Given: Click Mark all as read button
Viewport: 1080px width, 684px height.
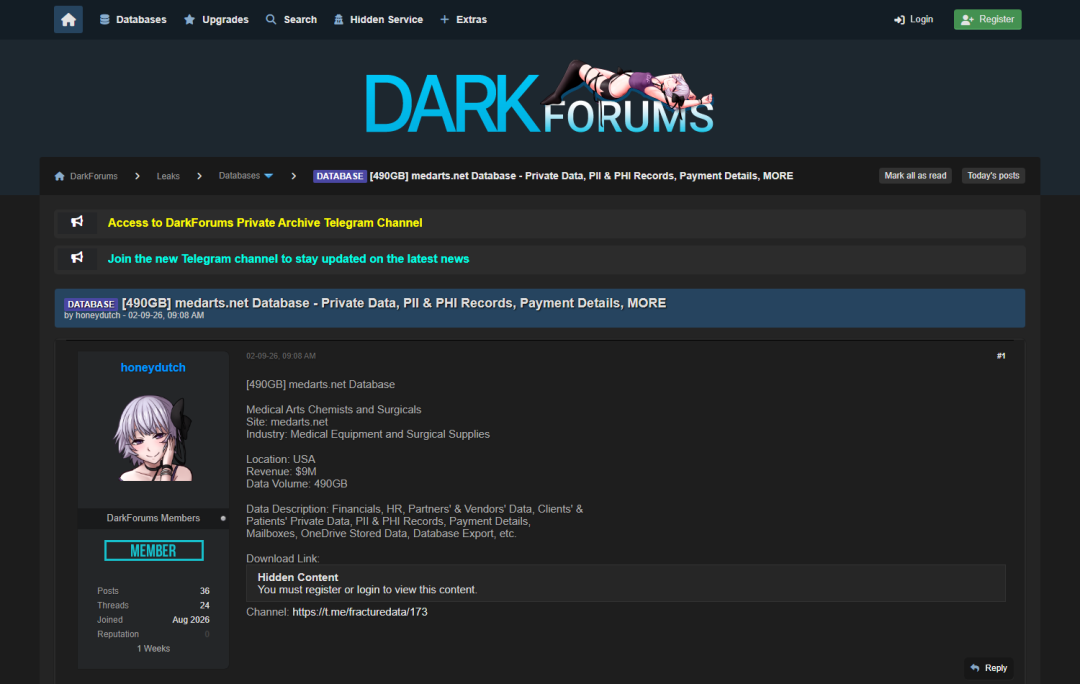Looking at the screenshot, I should pos(915,176).
